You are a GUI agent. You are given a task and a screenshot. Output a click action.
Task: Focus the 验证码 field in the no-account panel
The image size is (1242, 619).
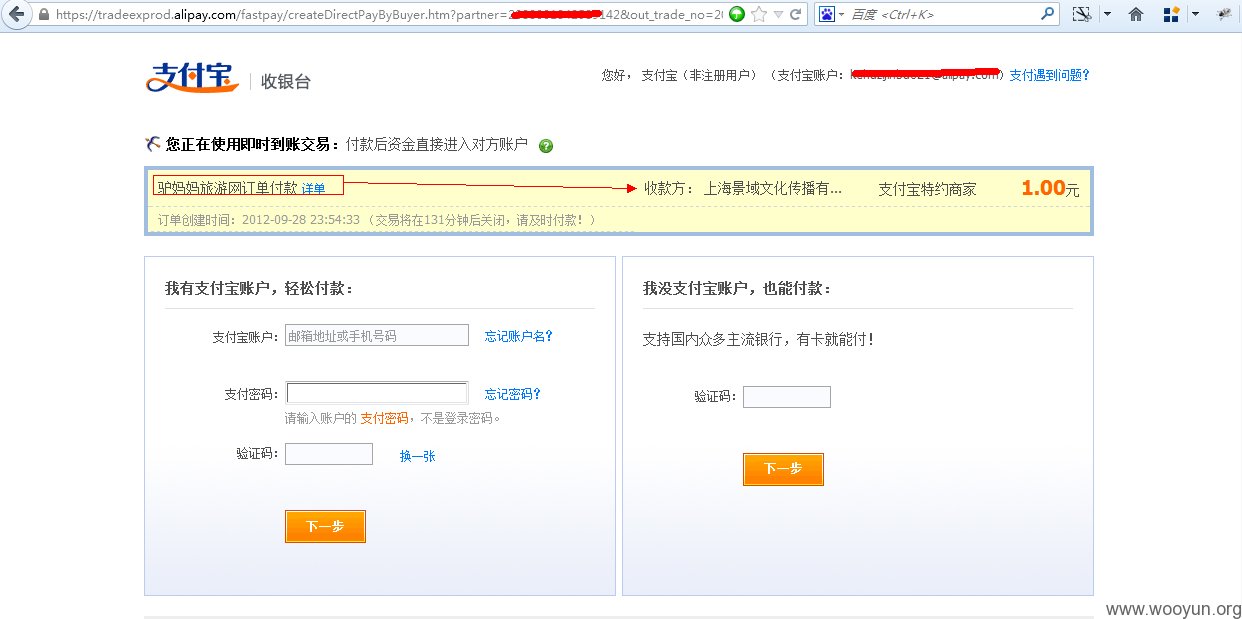787,397
